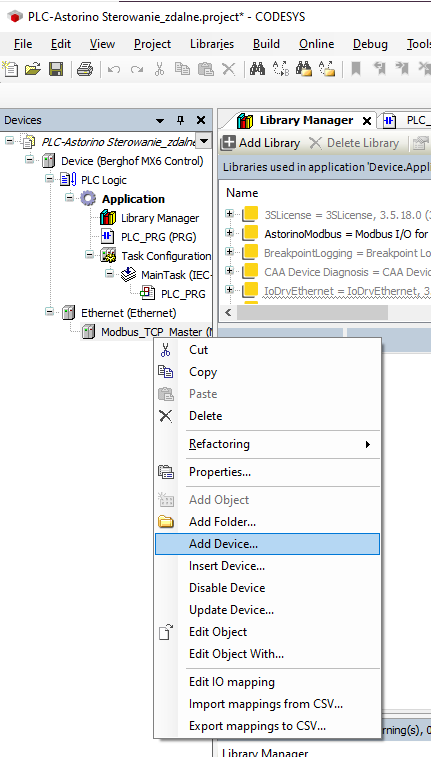Viewport: 432px width, 758px height.
Task: Click the Copy toolbar icon
Action: (182, 69)
